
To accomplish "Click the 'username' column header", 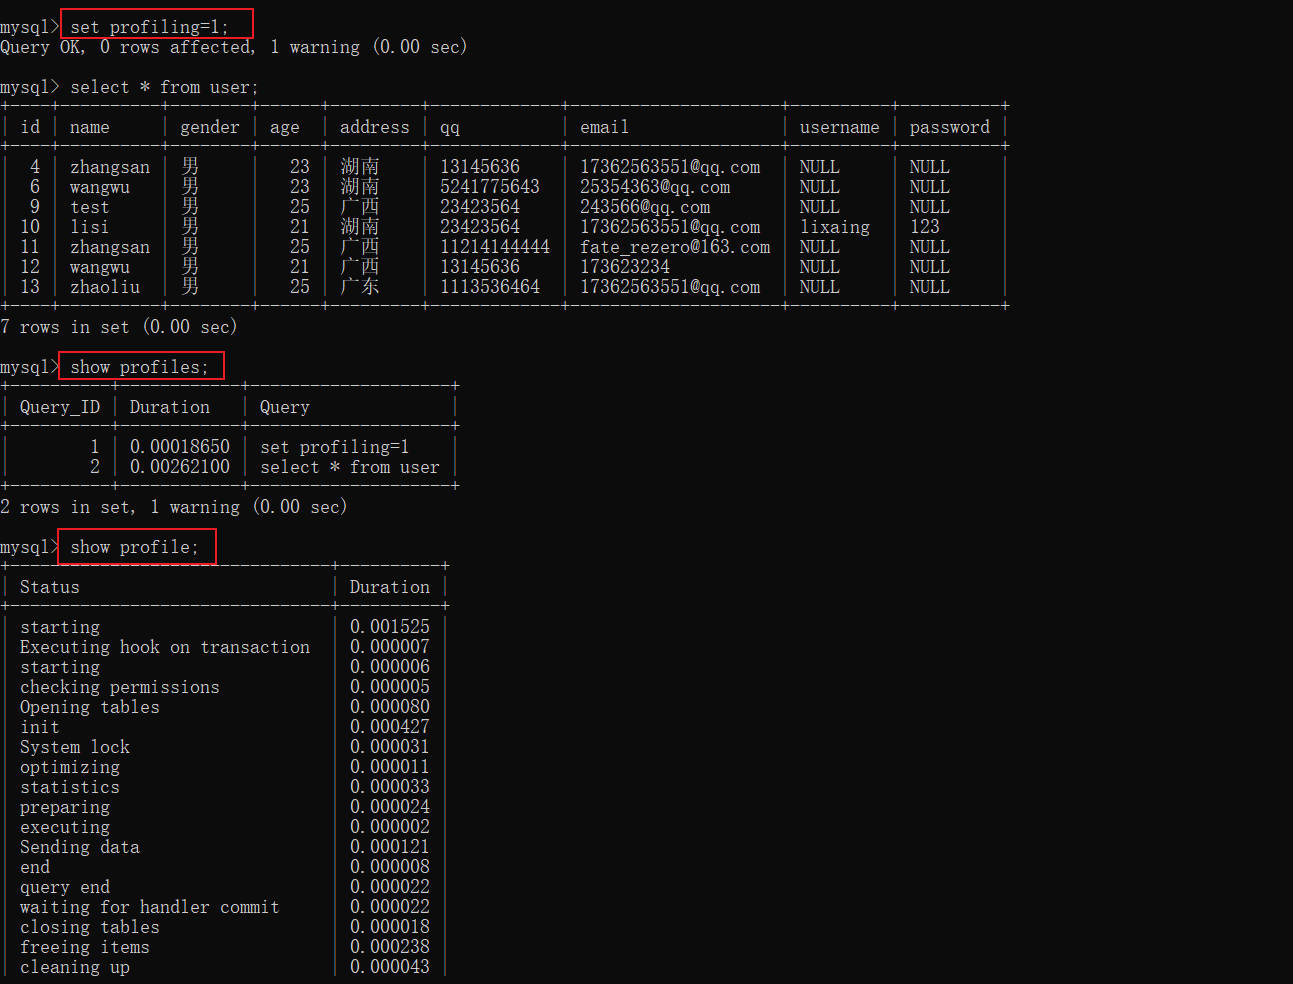I will coord(839,127).
